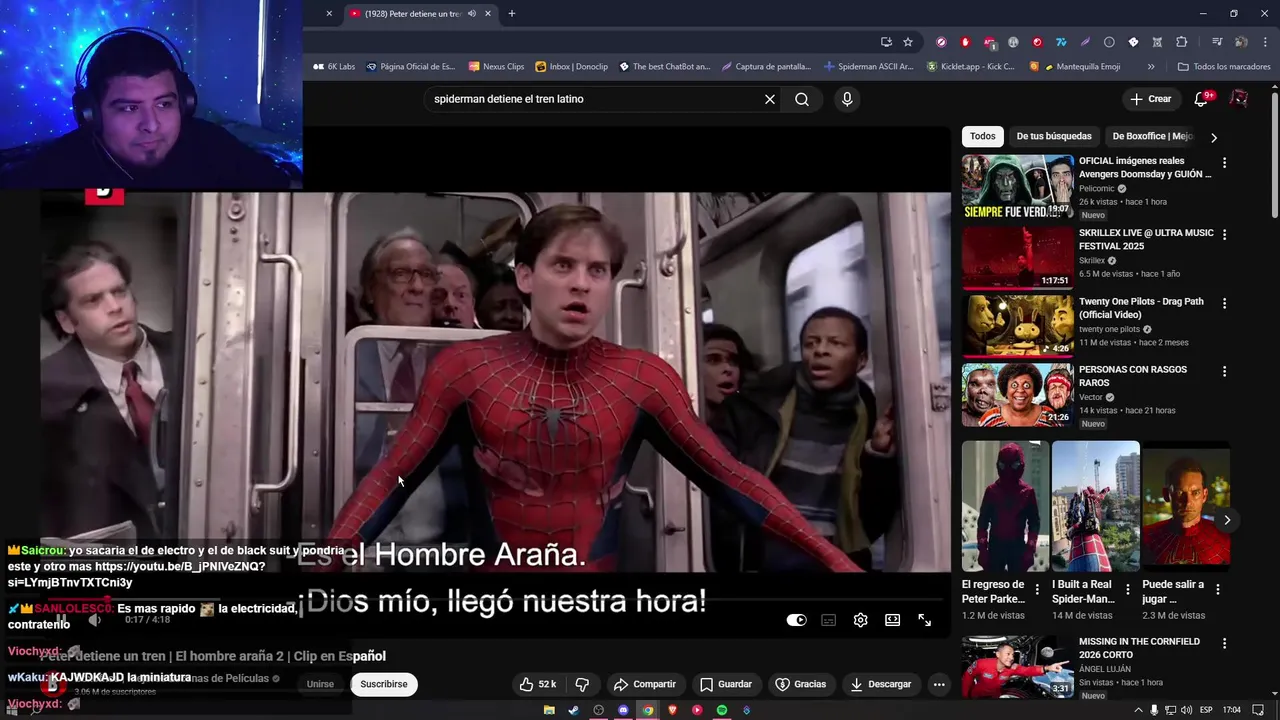Image resolution: width=1280 pixels, height=720 pixels.
Task: Open options for Skrillex Live video
Action: point(1224,234)
